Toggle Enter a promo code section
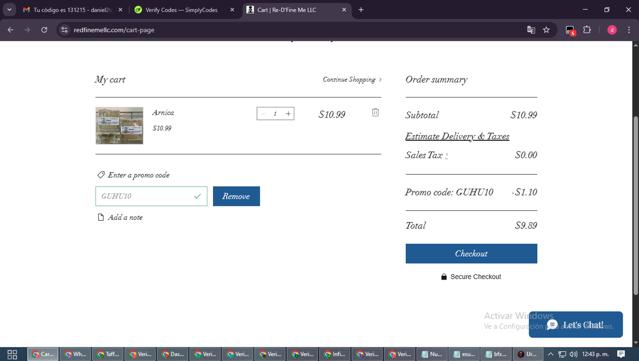Screen dimensions: 639x361 [133, 175]
